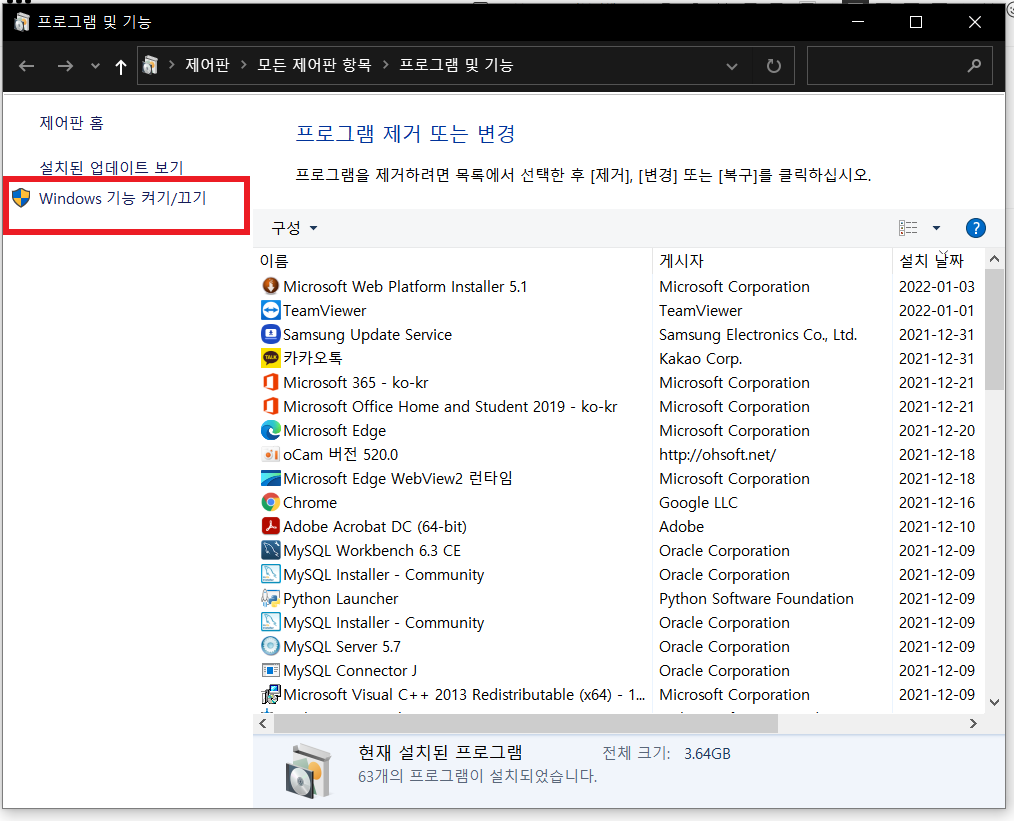Select the http://ohsoft.net/ publisher cell
The width and height of the screenshot is (1014, 821).
coord(717,454)
